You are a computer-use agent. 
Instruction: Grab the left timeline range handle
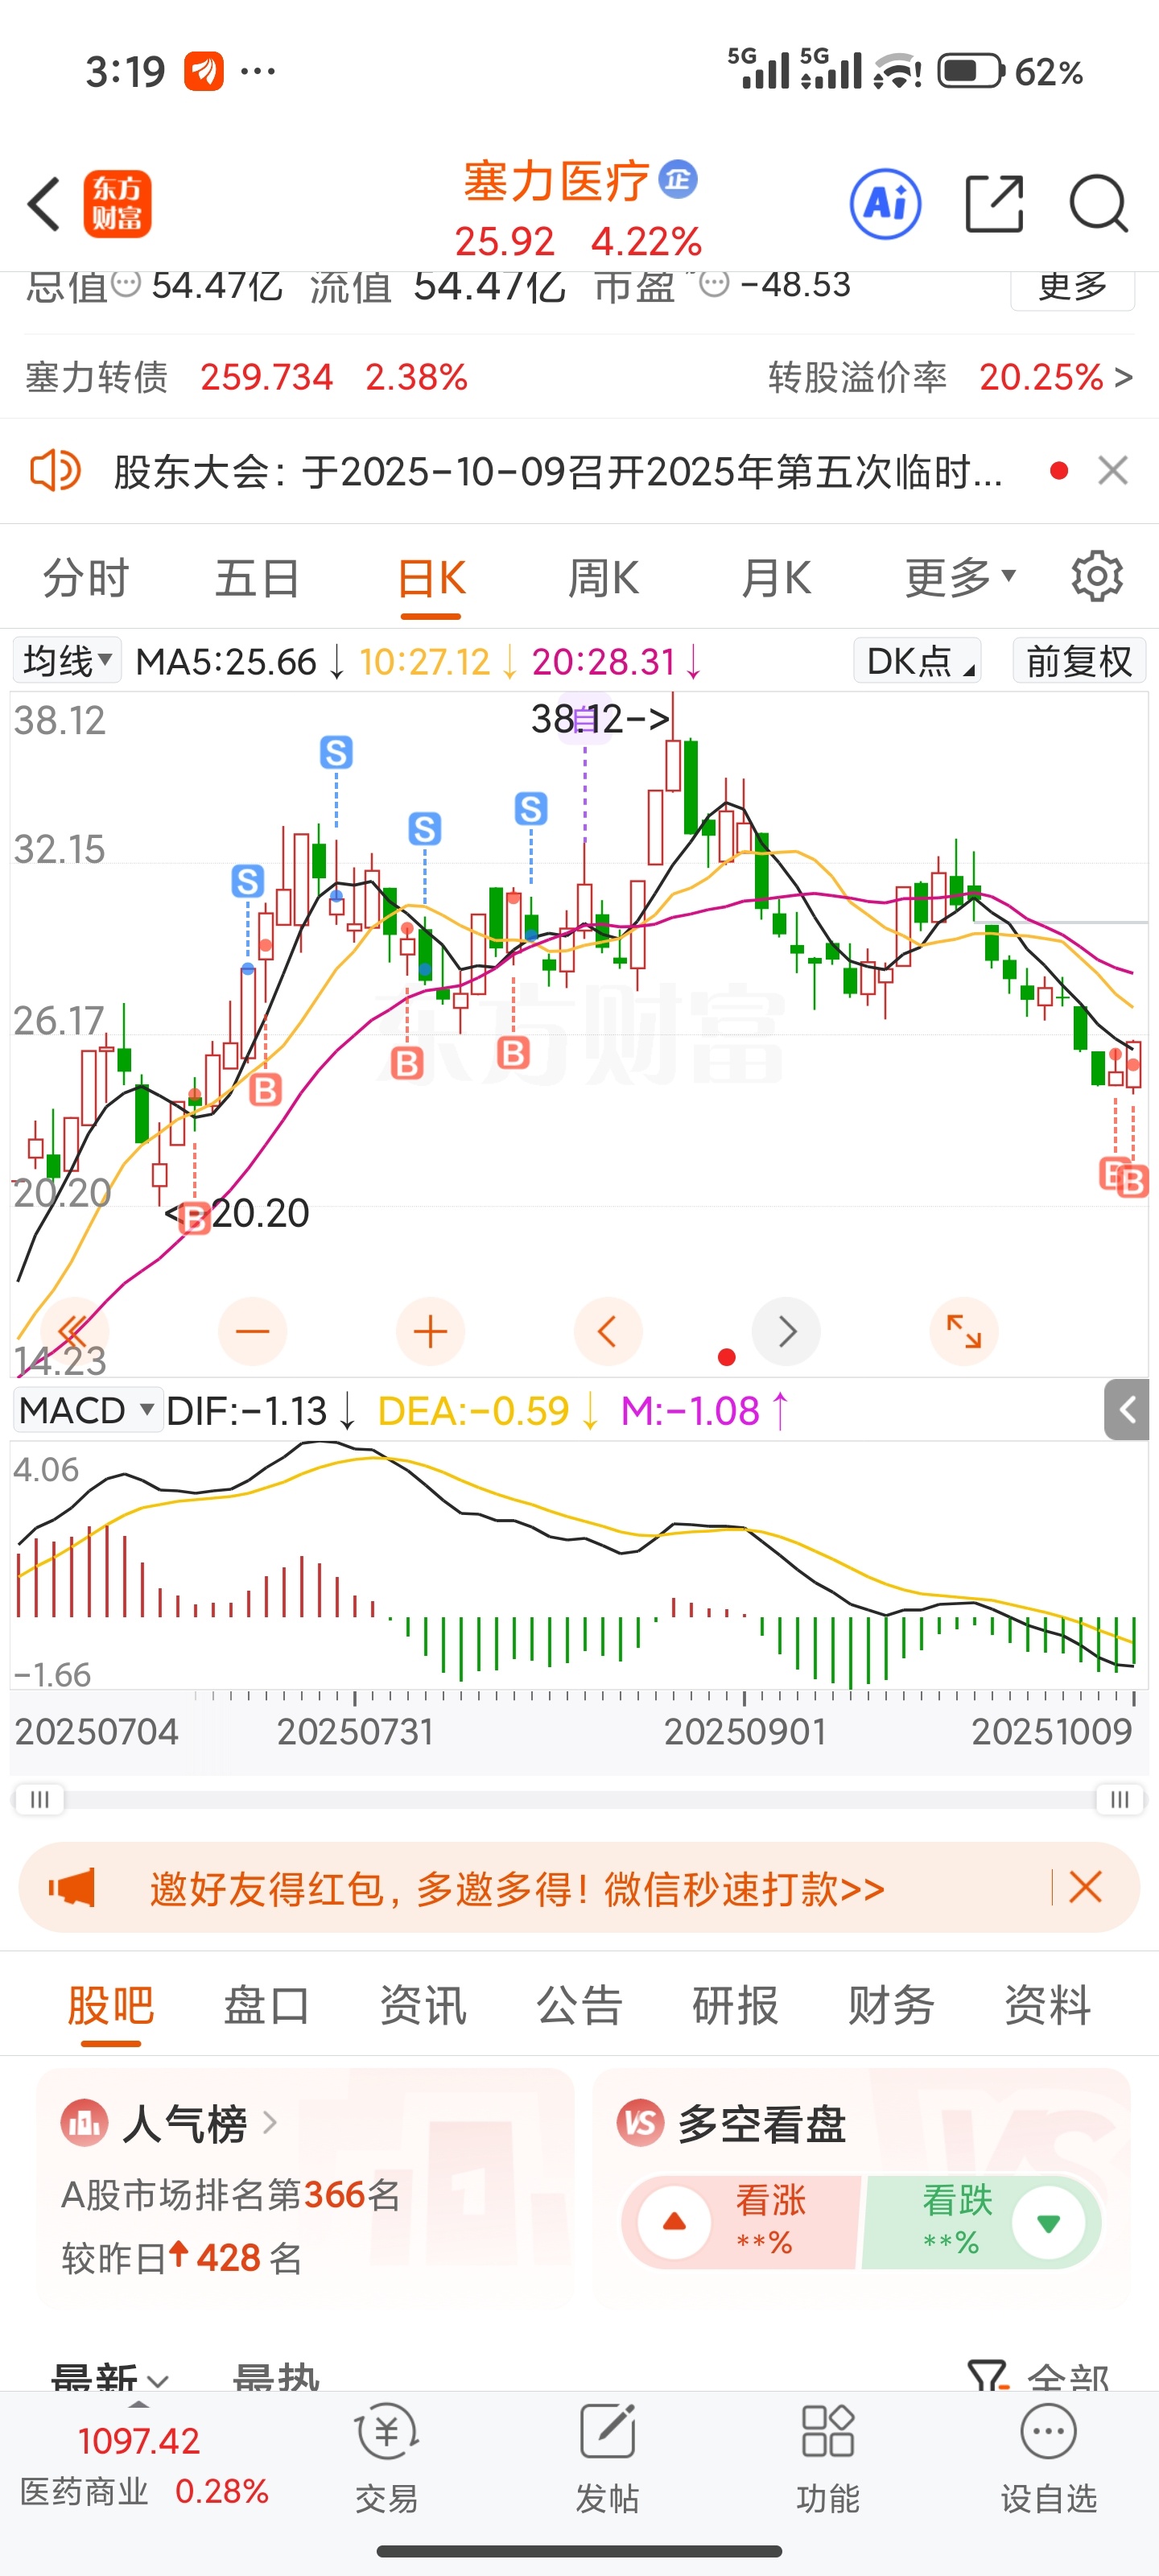click(x=39, y=1799)
